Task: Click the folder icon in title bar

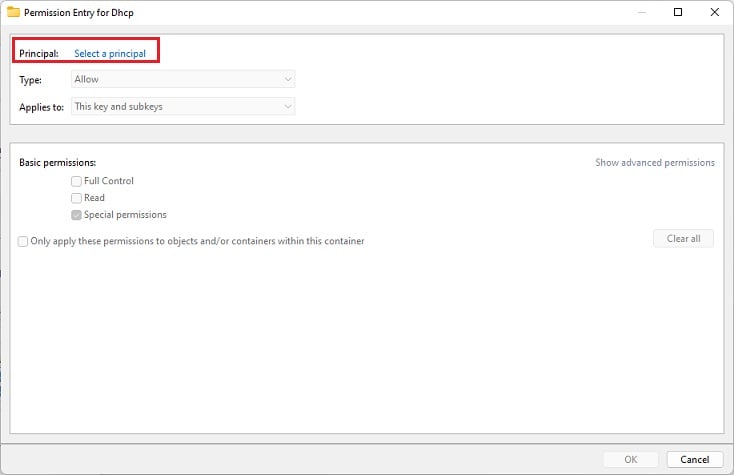Action: (x=13, y=12)
